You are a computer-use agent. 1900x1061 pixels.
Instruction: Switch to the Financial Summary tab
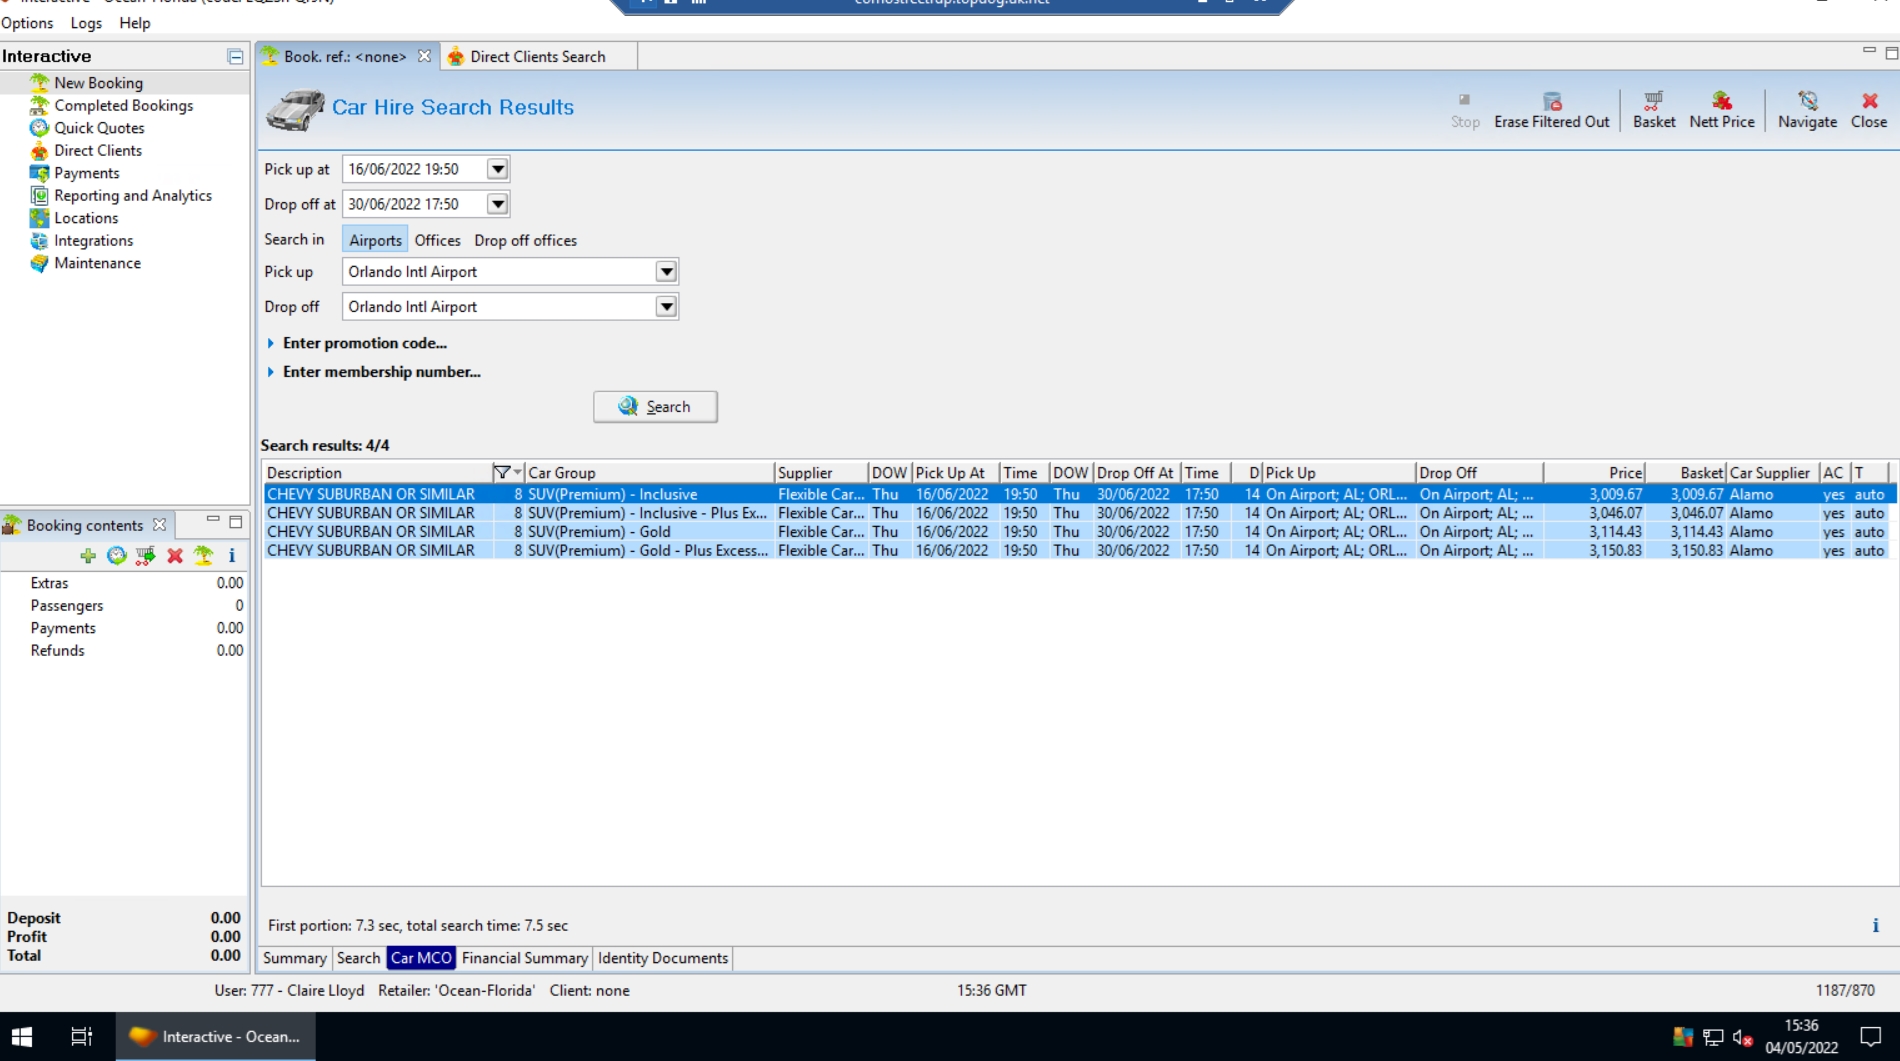(x=524, y=958)
